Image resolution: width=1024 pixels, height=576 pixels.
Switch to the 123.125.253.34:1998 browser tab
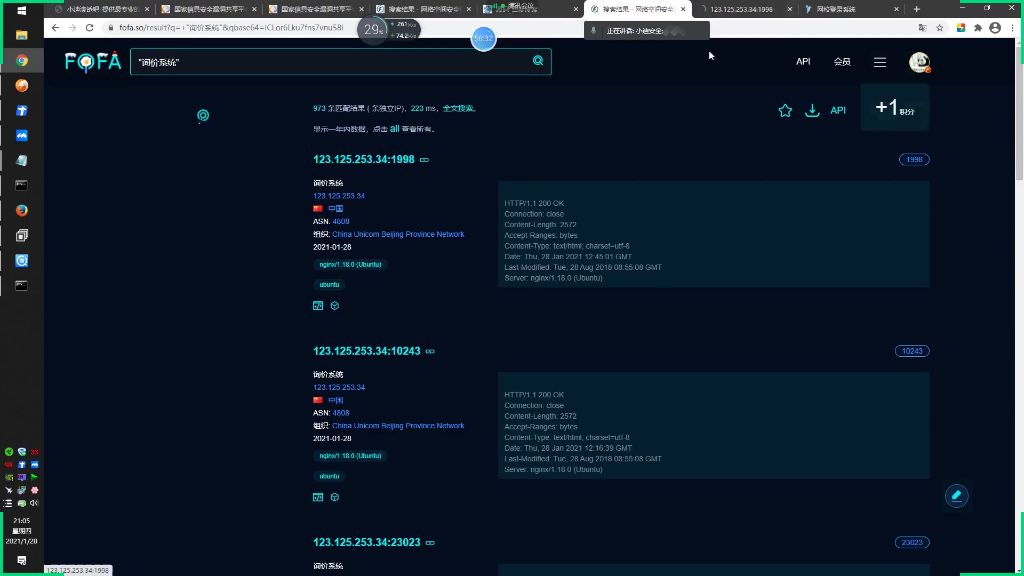[x=743, y=9]
